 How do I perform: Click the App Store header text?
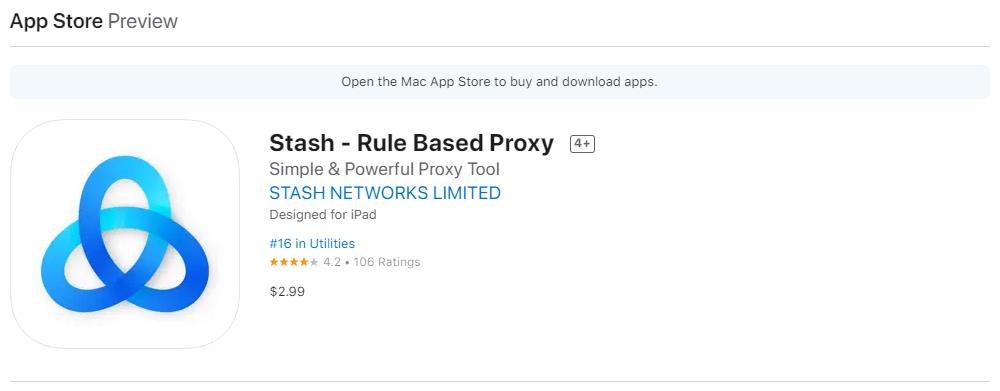56,21
